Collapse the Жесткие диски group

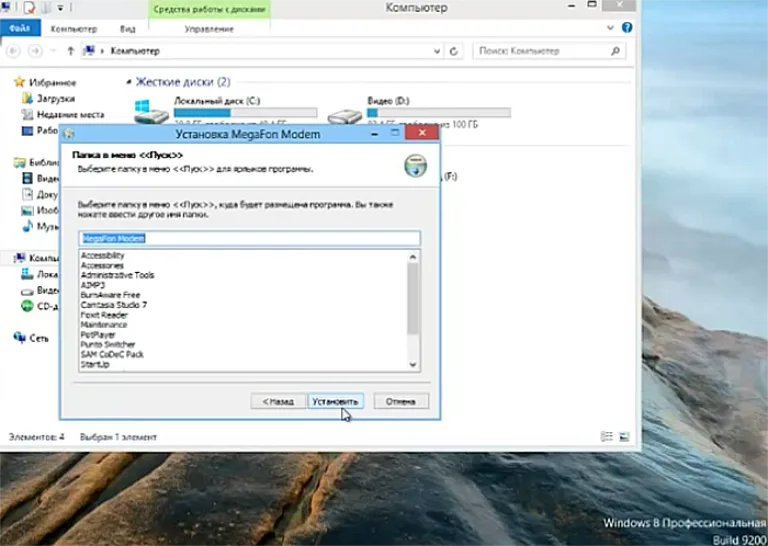pyautogui.click(x=129, y=82)
